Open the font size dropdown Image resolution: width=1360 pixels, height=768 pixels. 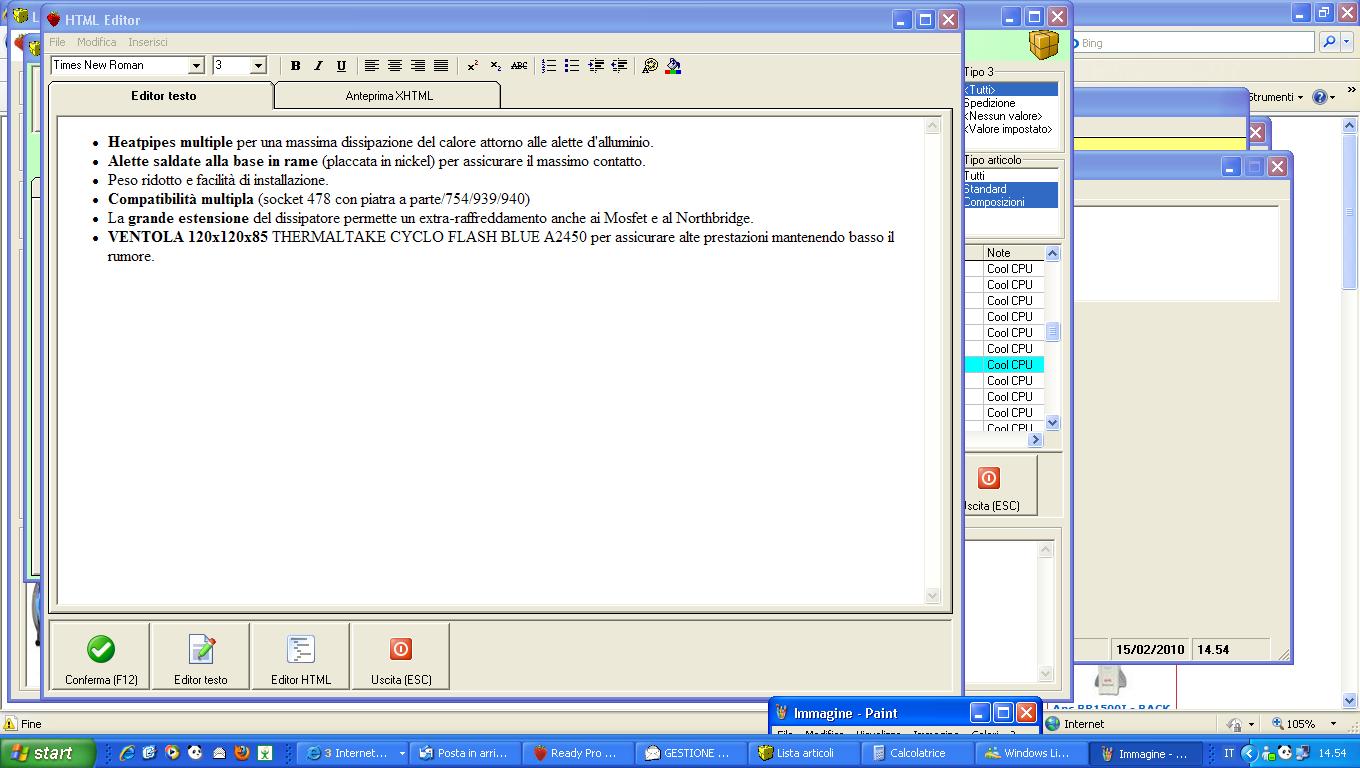(258, 66)
